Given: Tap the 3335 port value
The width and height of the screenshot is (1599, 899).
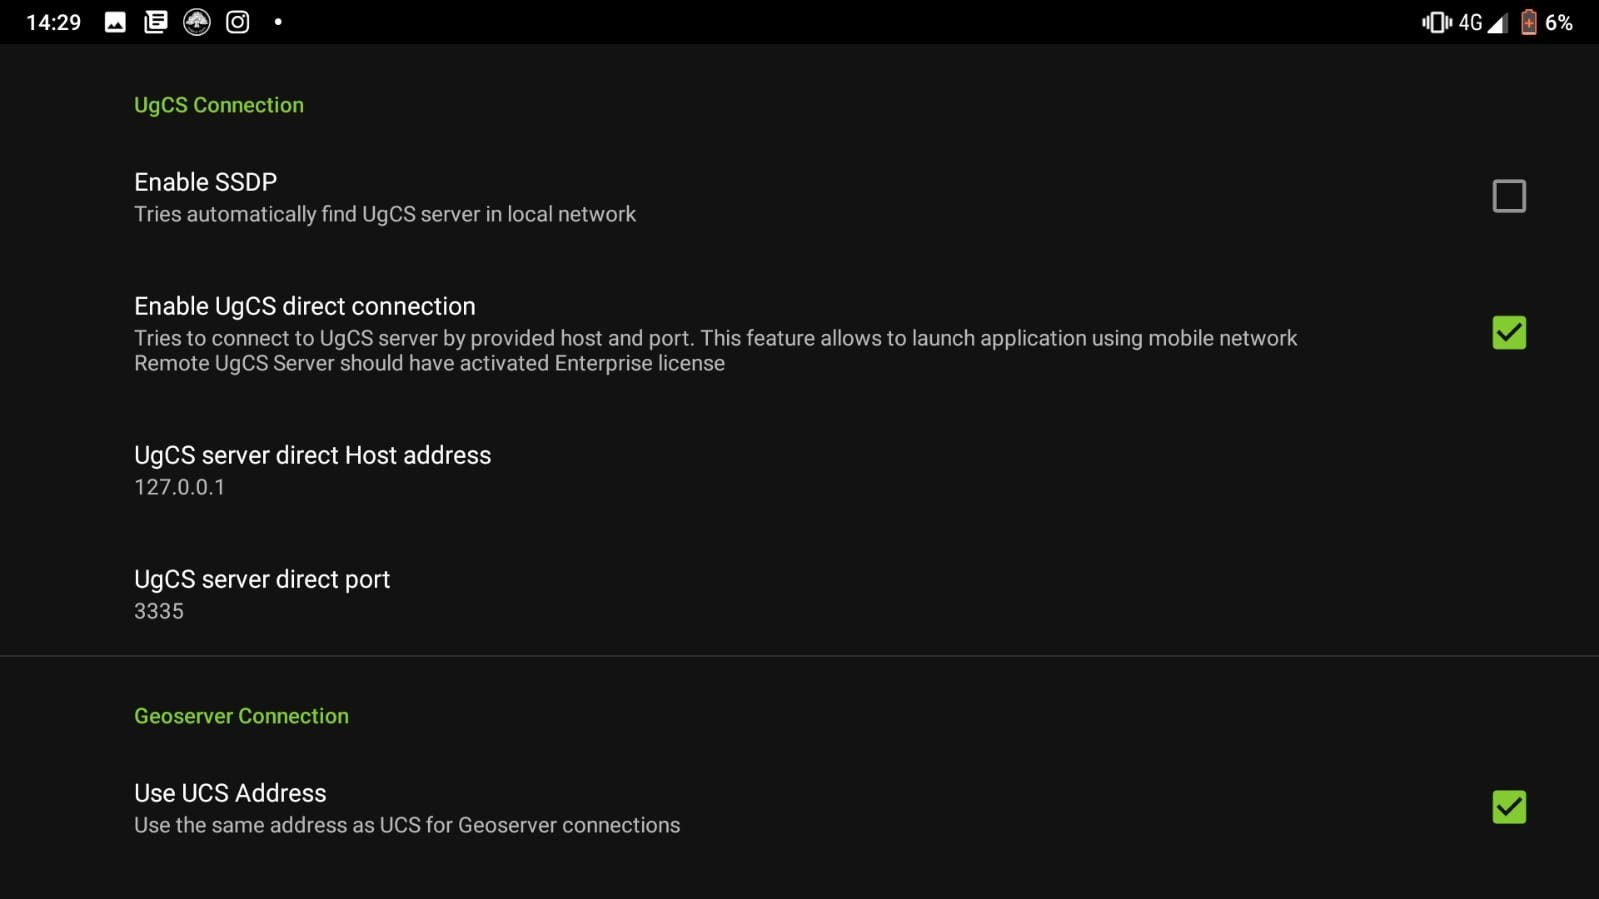Looking at the screenshot, I should (x=159, y=612).
